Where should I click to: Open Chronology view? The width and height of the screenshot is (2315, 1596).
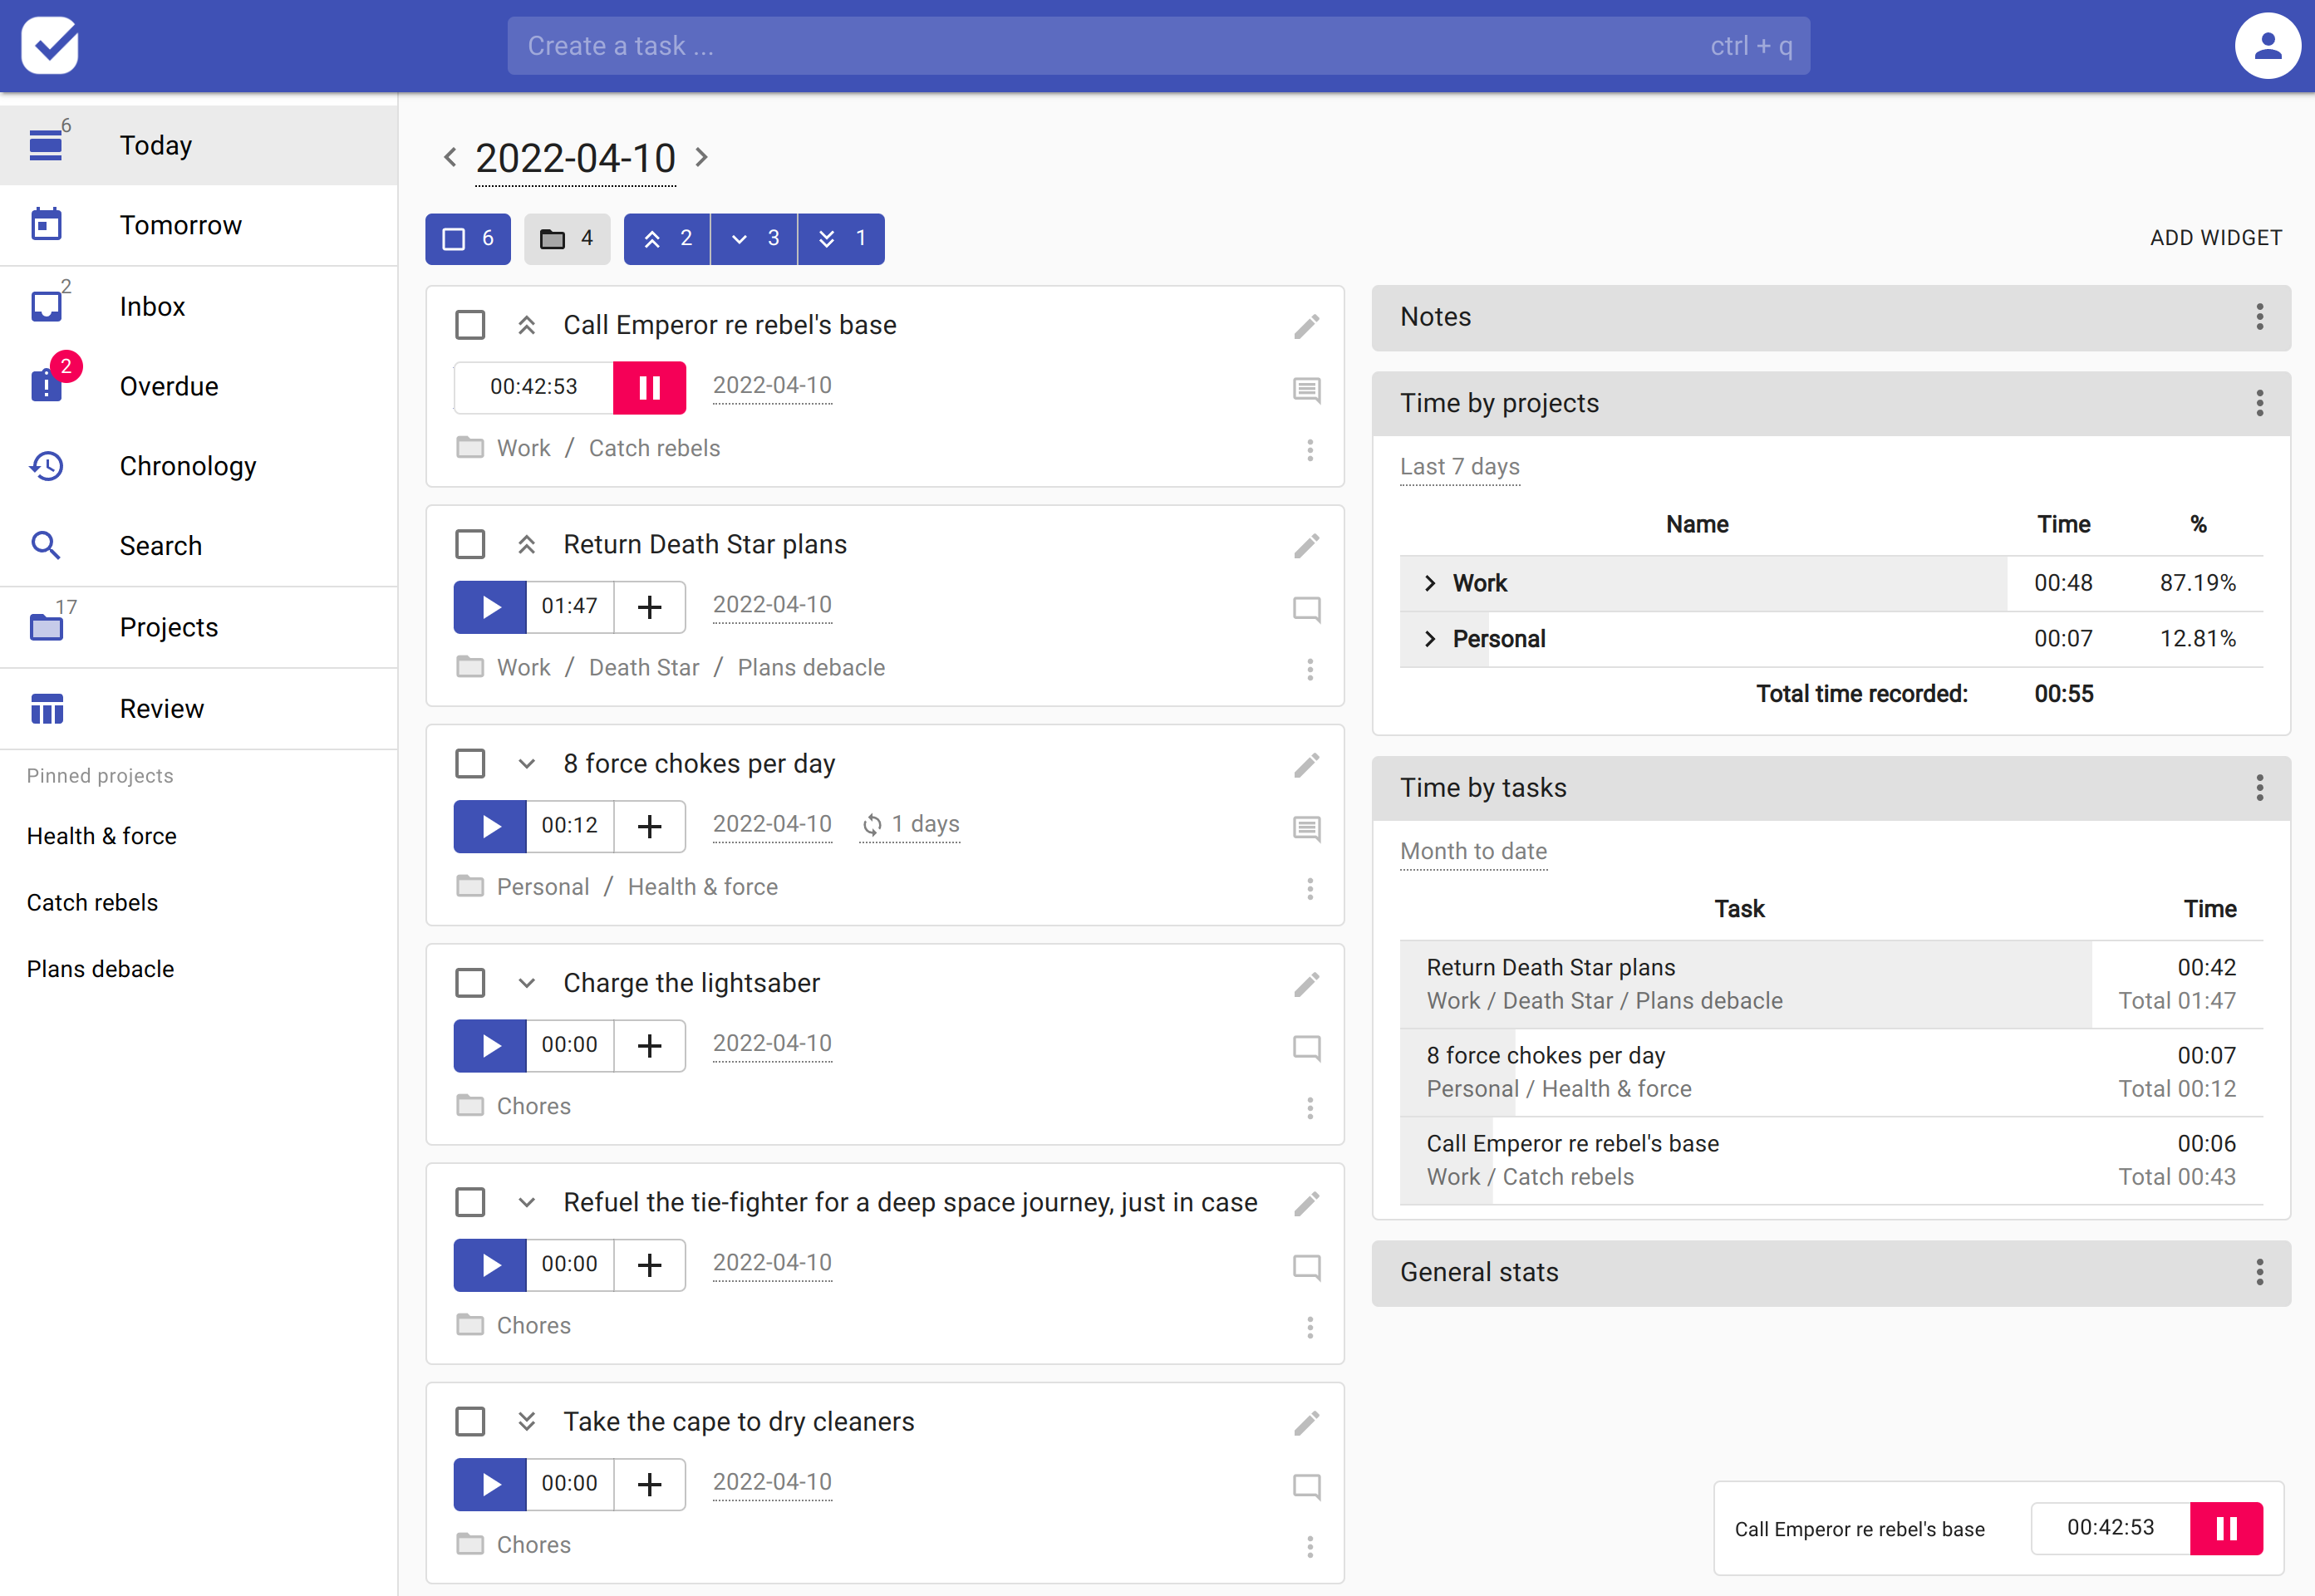(x=199, y=466)
